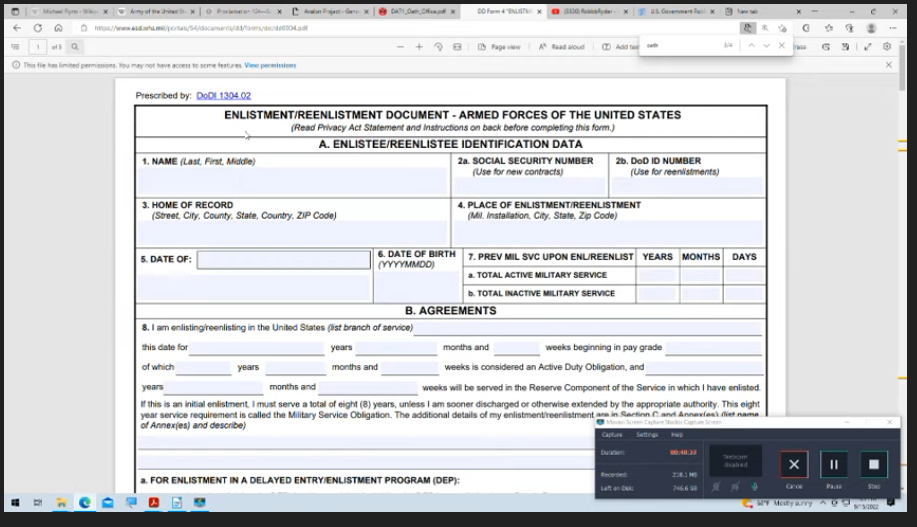Open Adobe Acrobat from the taskbar
The width and height of the screenshot is (917, 527).
point(154,502)
